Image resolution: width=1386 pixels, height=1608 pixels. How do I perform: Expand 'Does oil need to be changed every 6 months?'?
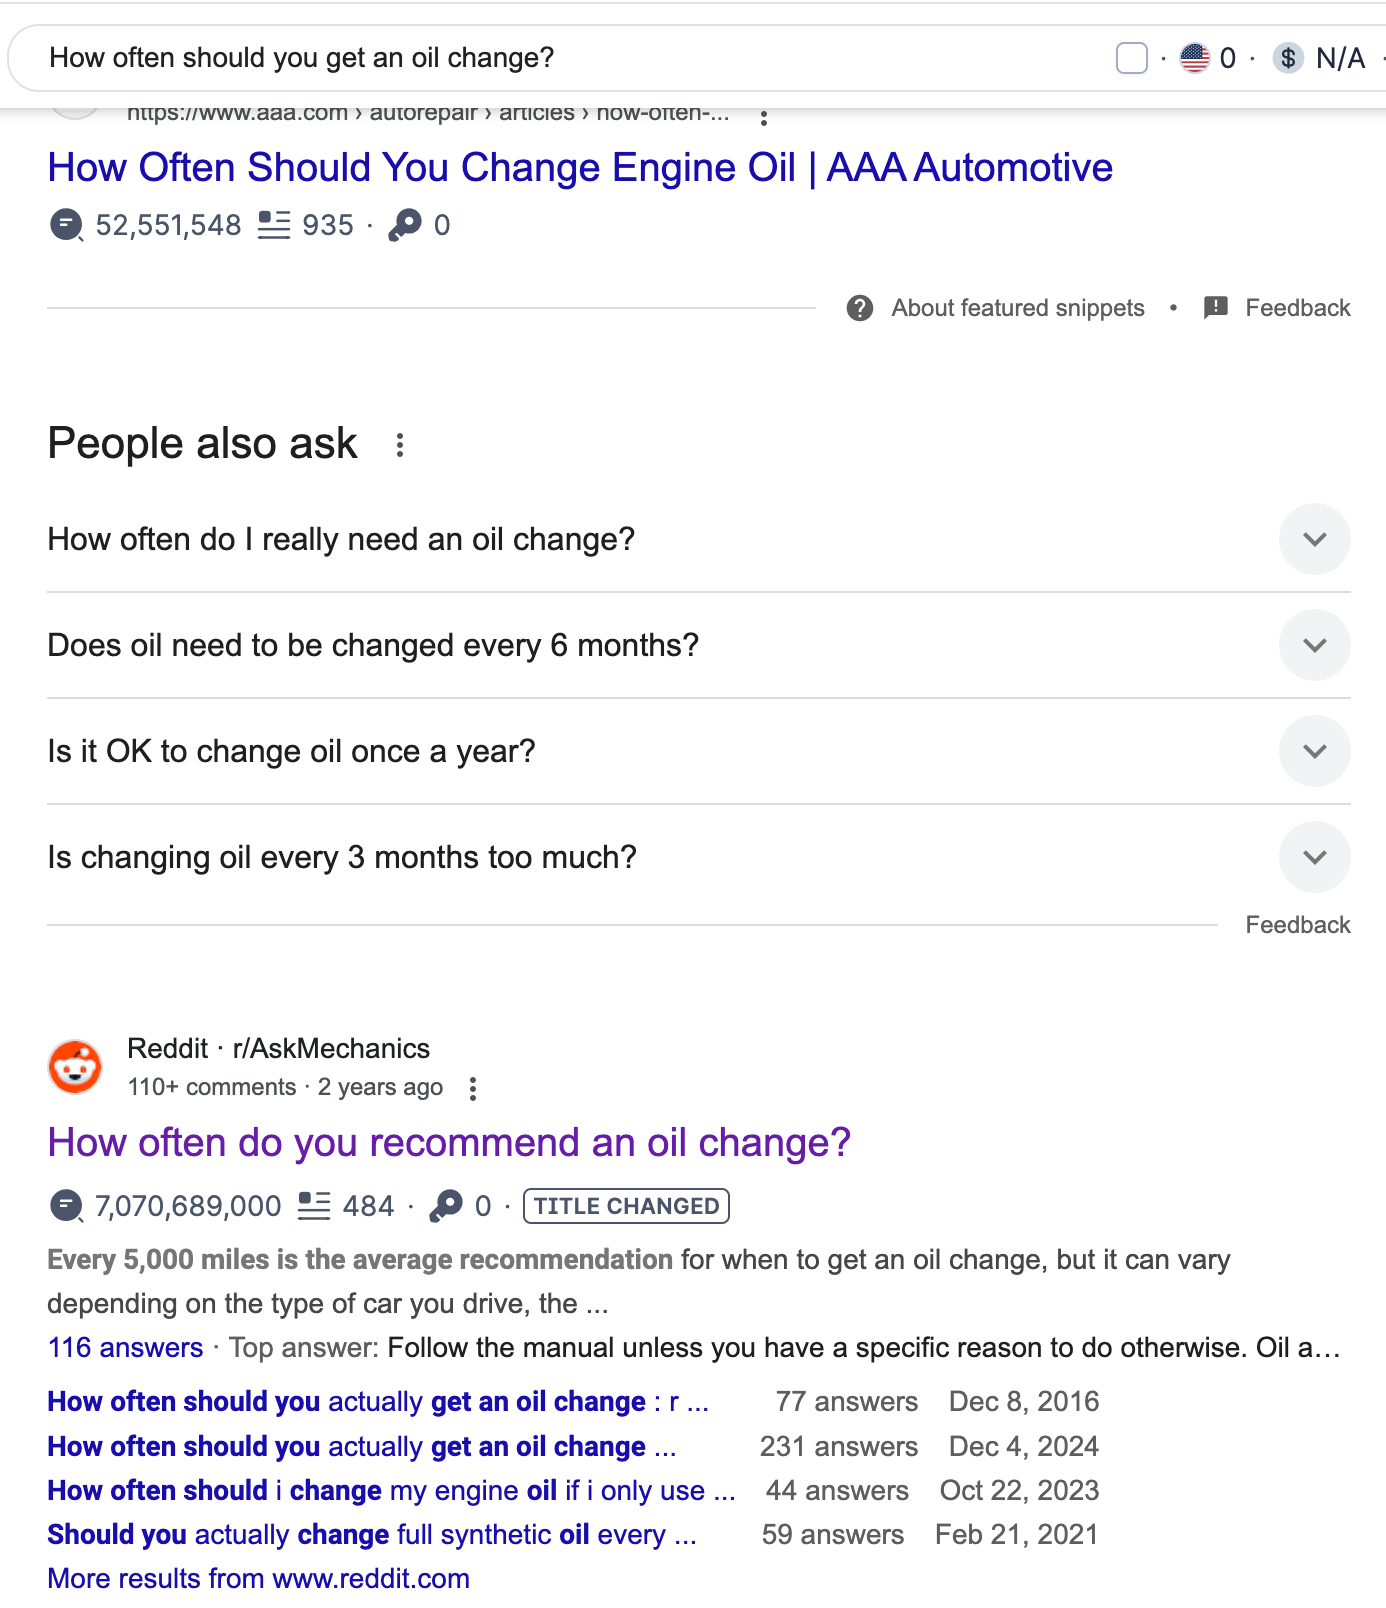(1314, 645)
